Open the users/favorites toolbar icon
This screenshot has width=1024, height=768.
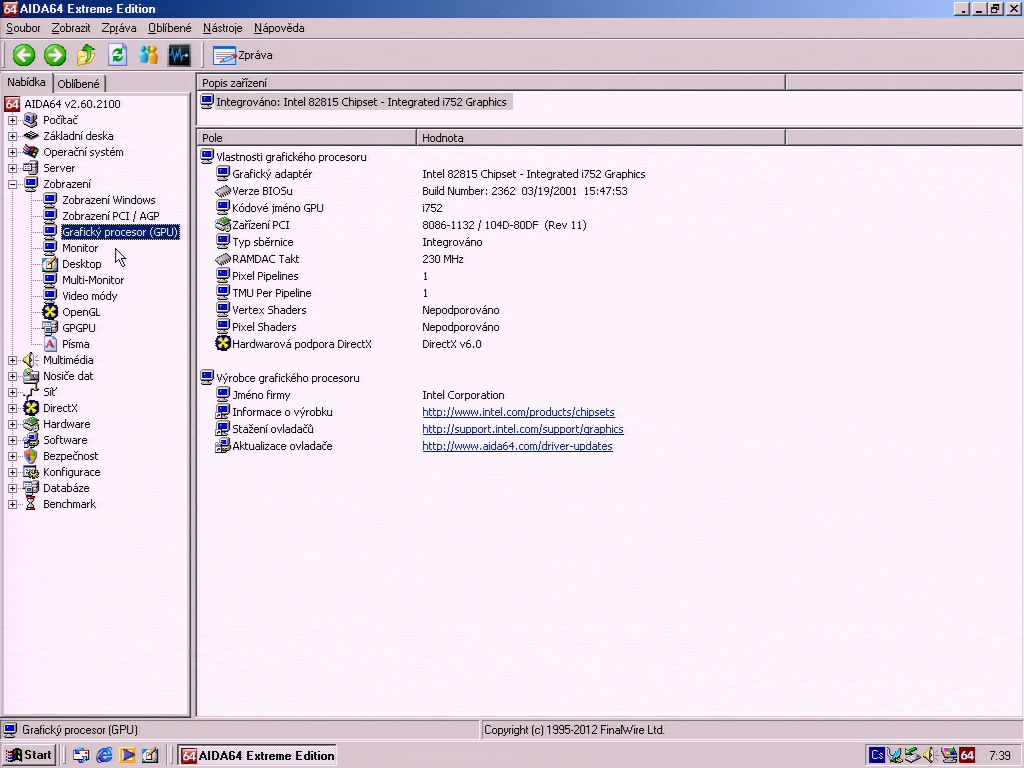coord(149,55)
